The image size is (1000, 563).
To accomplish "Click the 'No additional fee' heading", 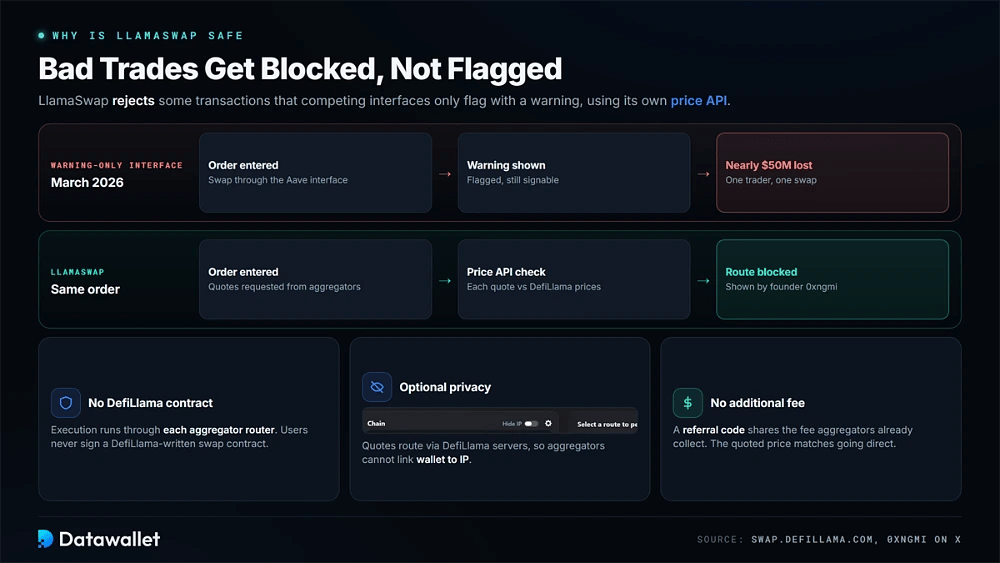I will pyautogui.click(x=758, y=403).
